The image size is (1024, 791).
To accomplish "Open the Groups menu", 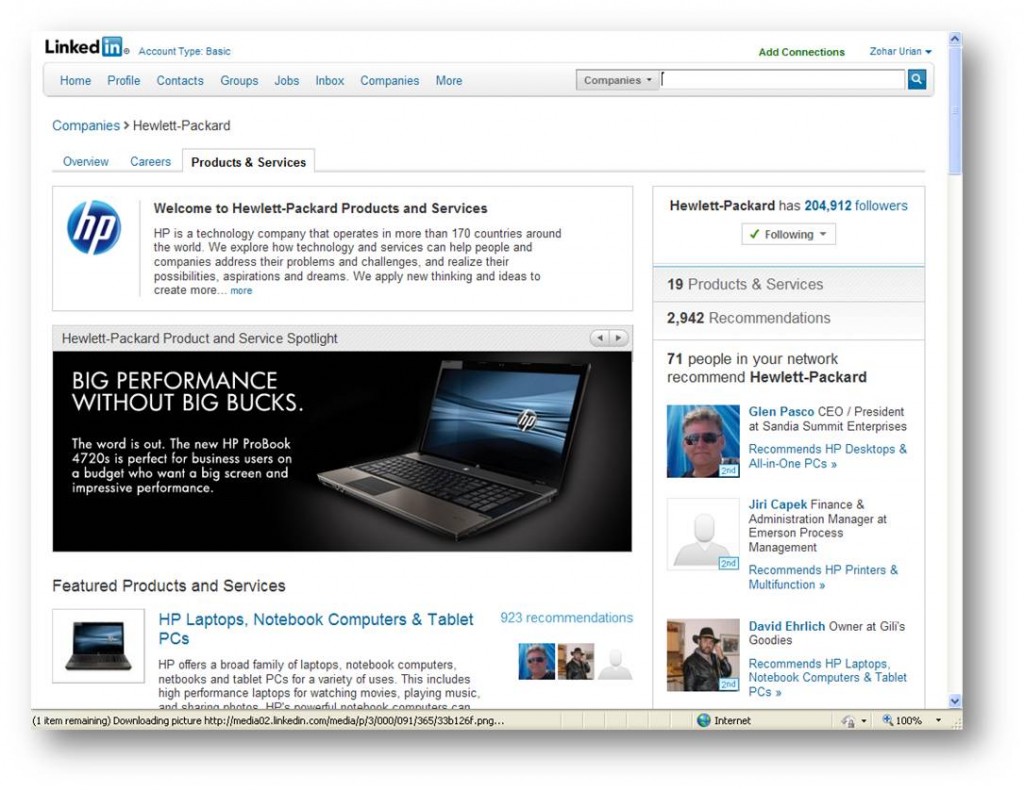I will click(239, 80).
